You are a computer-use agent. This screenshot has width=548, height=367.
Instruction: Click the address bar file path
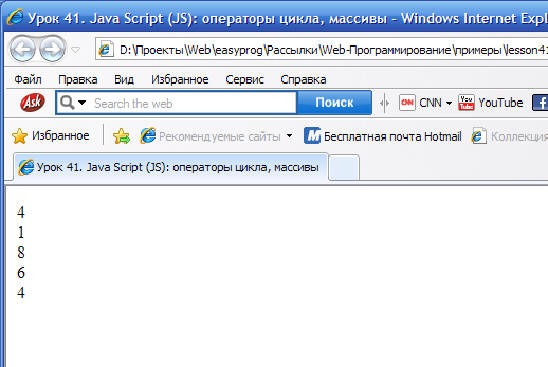(x=334, y=50)
